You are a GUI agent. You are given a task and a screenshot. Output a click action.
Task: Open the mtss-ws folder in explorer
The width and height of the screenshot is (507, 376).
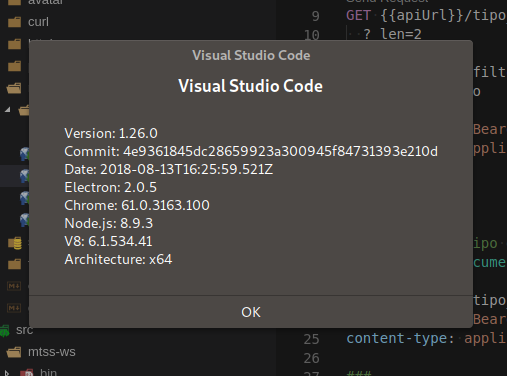(x=52, y=352)
